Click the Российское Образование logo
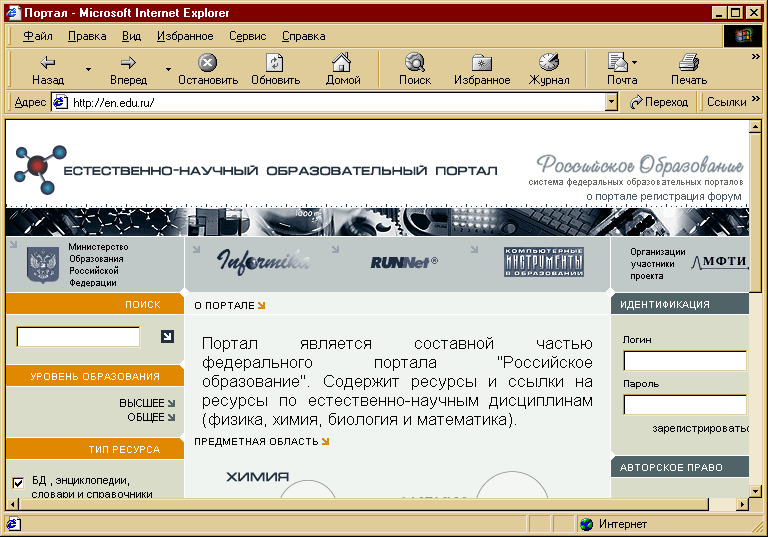 [639, 165]
